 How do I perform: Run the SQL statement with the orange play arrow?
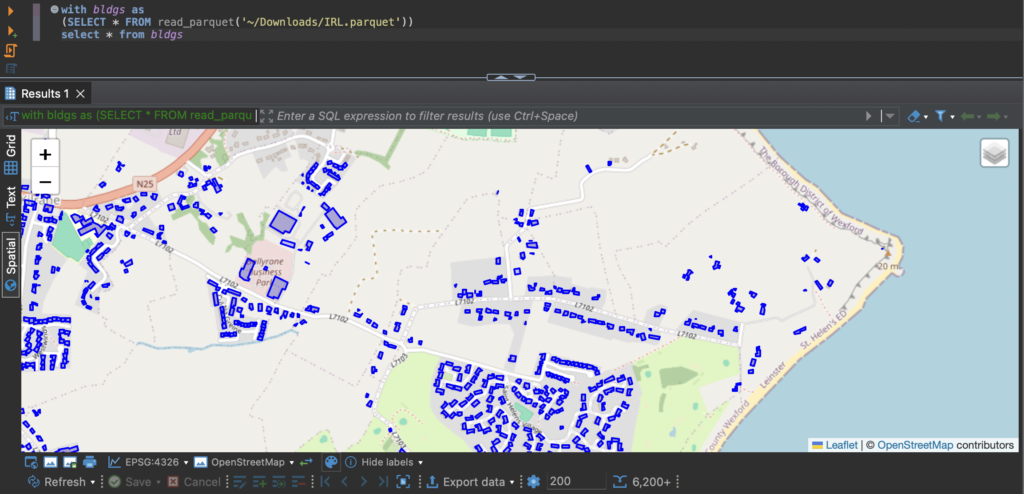coord(11,11)
